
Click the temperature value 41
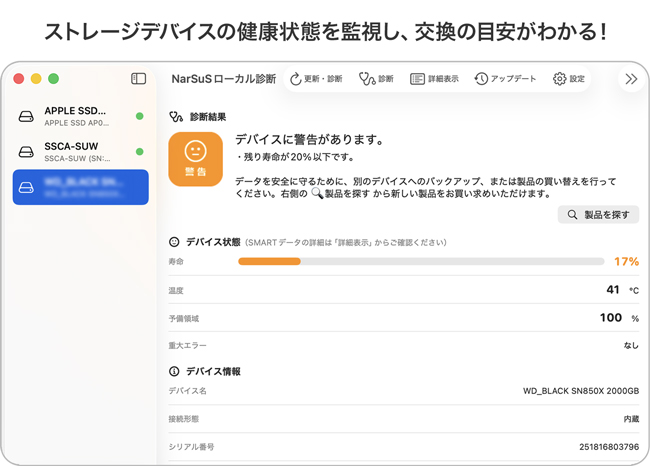point(613,289)
